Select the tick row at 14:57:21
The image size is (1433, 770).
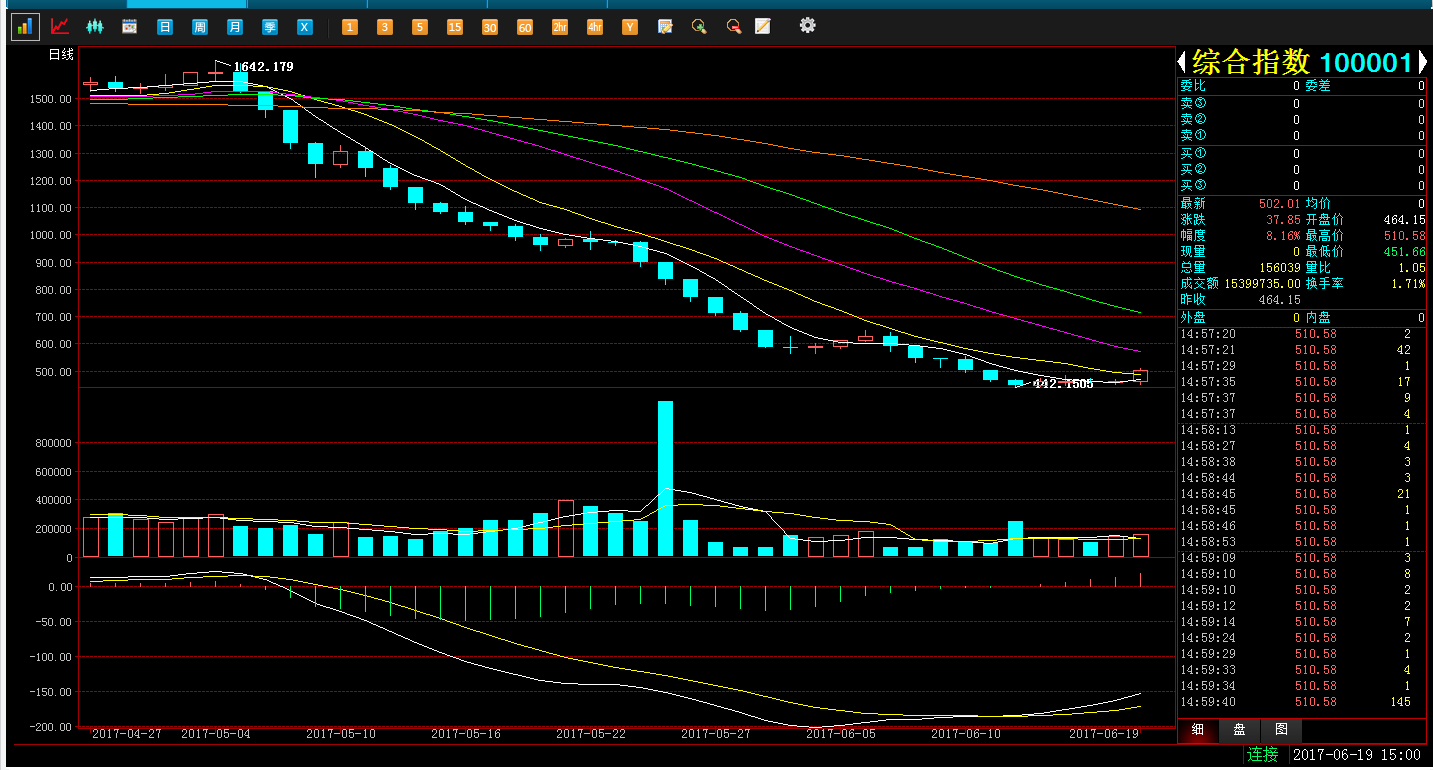point(1302,350)
